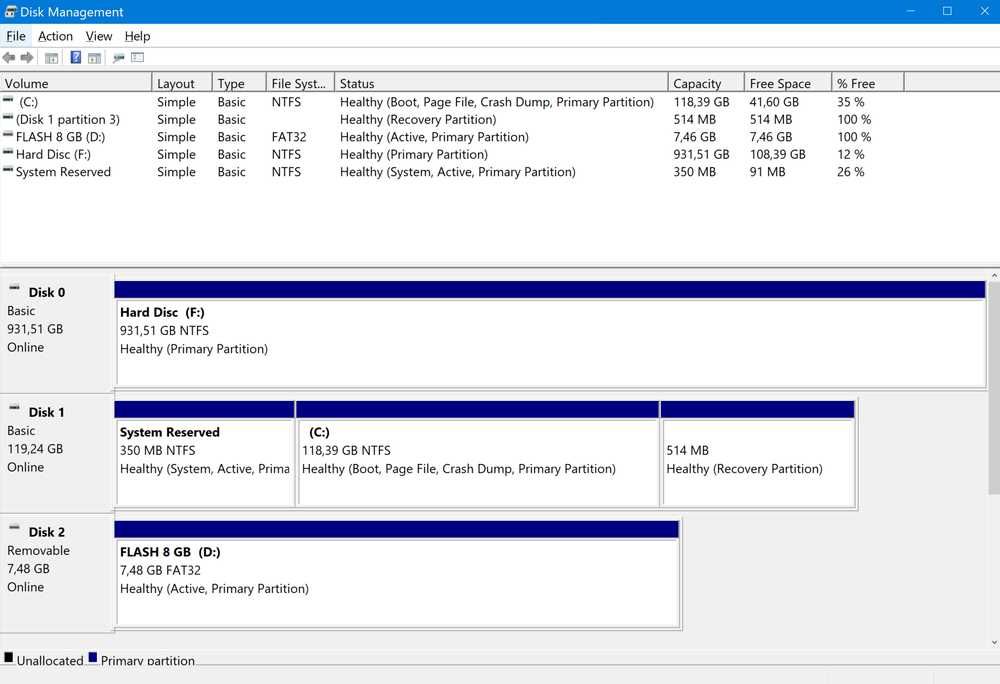Select the Disk 0 label panel

pyautogui.click(x=57, y=333)
